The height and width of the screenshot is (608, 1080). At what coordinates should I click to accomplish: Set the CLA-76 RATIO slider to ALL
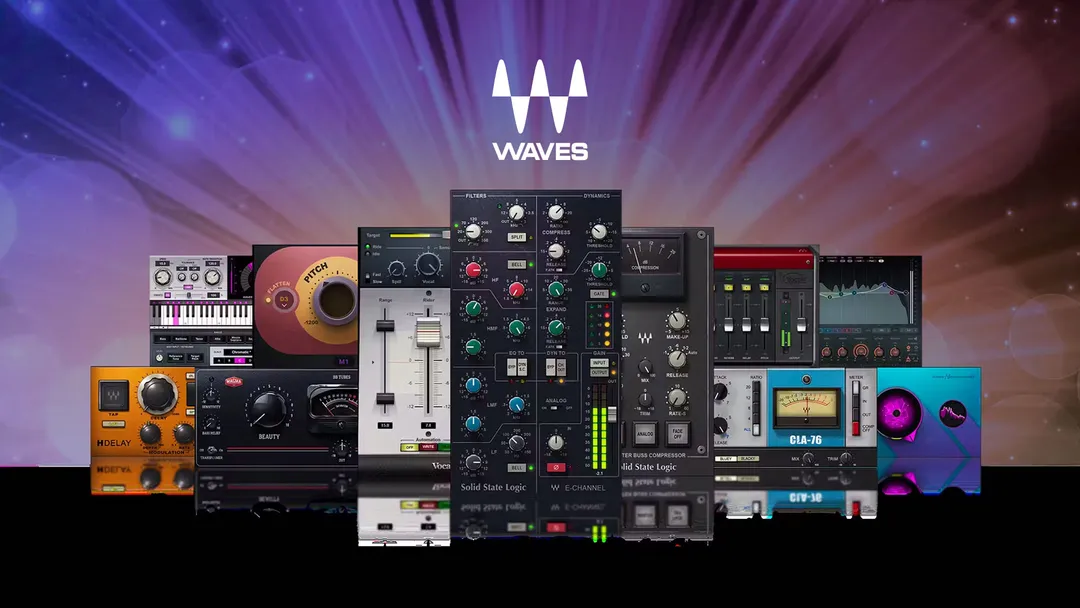tap(756, 429)
